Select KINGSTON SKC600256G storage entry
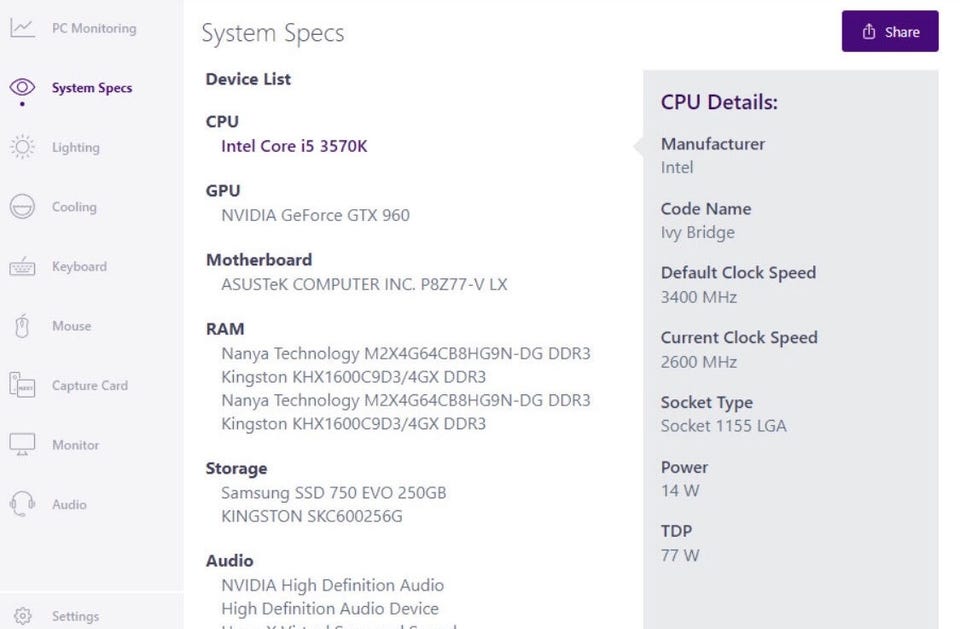Viewport: 960px width, 629px height. [312, 516]
